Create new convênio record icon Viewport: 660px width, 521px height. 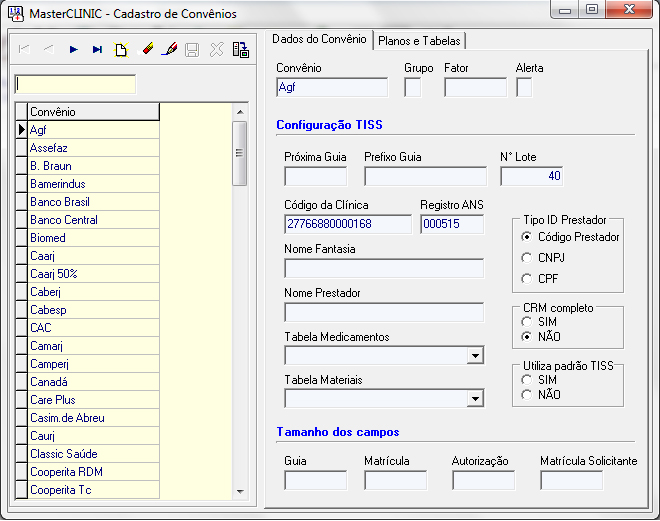click(121, 50)
